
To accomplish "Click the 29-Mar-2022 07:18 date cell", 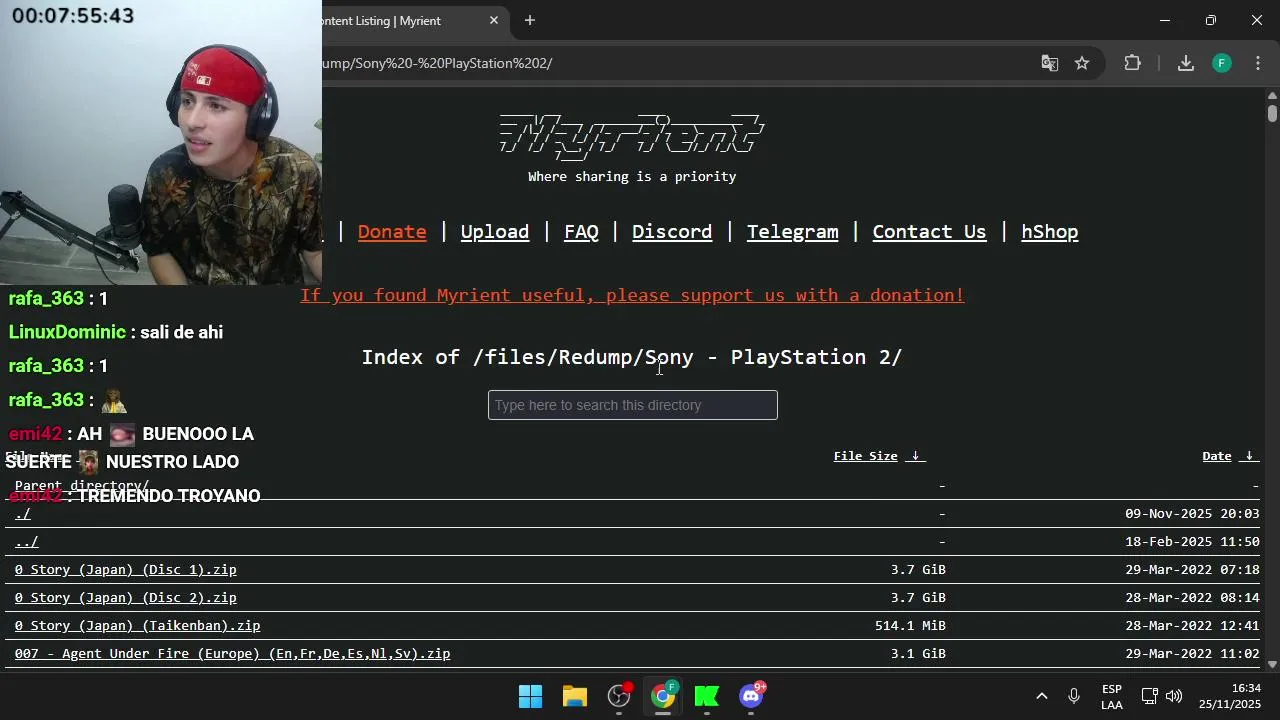I will tap(1192, 570).
